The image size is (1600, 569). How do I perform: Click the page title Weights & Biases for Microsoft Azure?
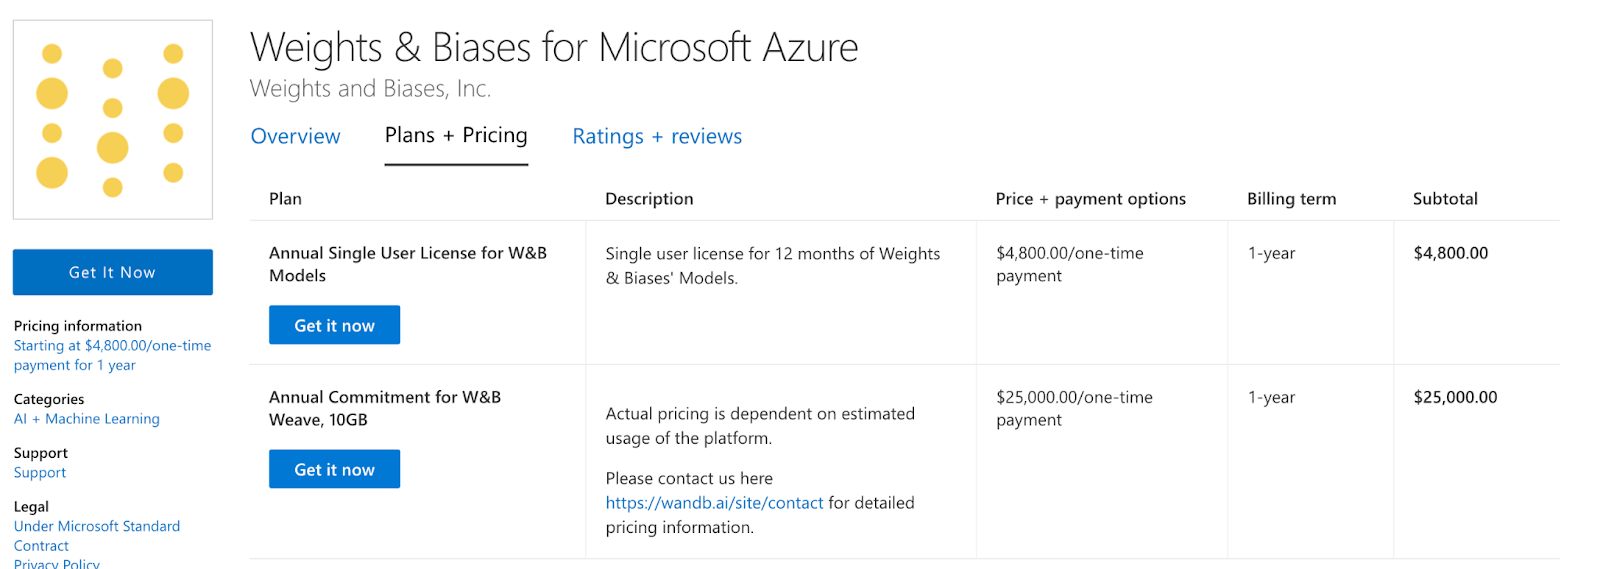(x=554, y=47)
